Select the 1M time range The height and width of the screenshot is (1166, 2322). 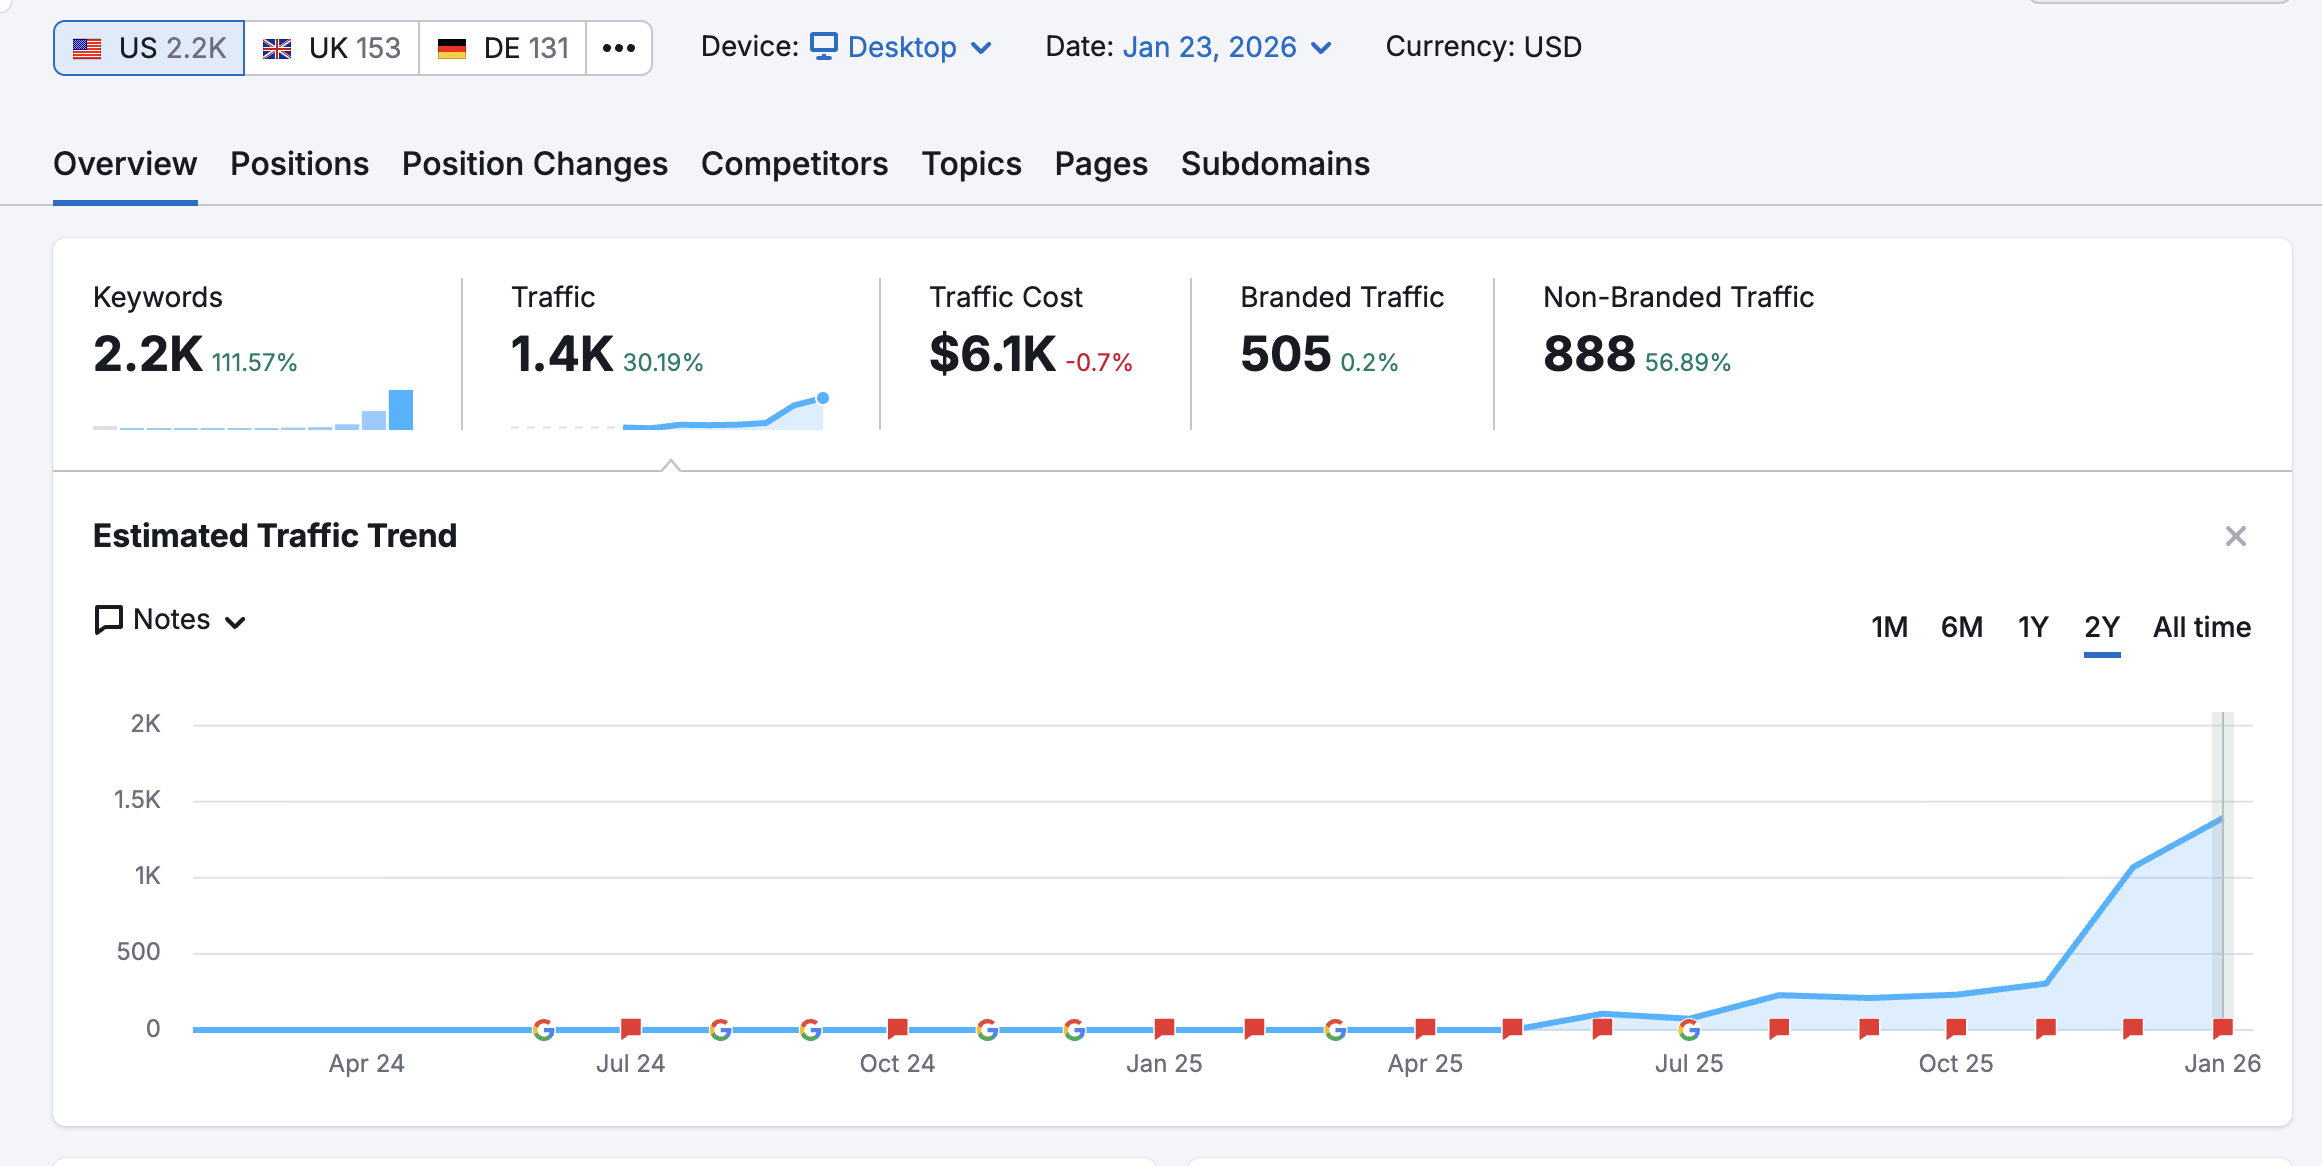(x=1889, y=627)
